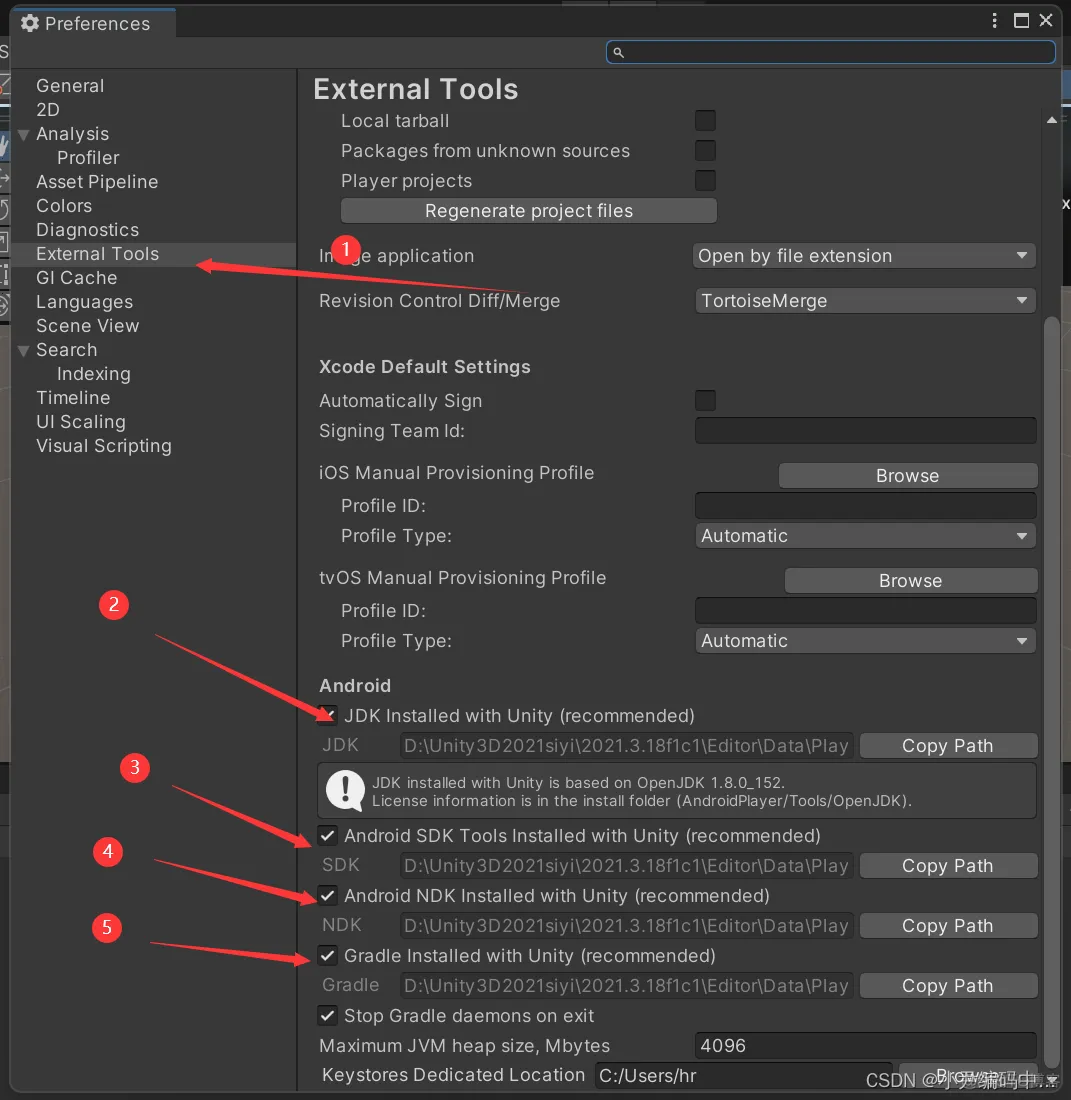
Task: Maximize the Preferences window
Action: pos(1021,20)
